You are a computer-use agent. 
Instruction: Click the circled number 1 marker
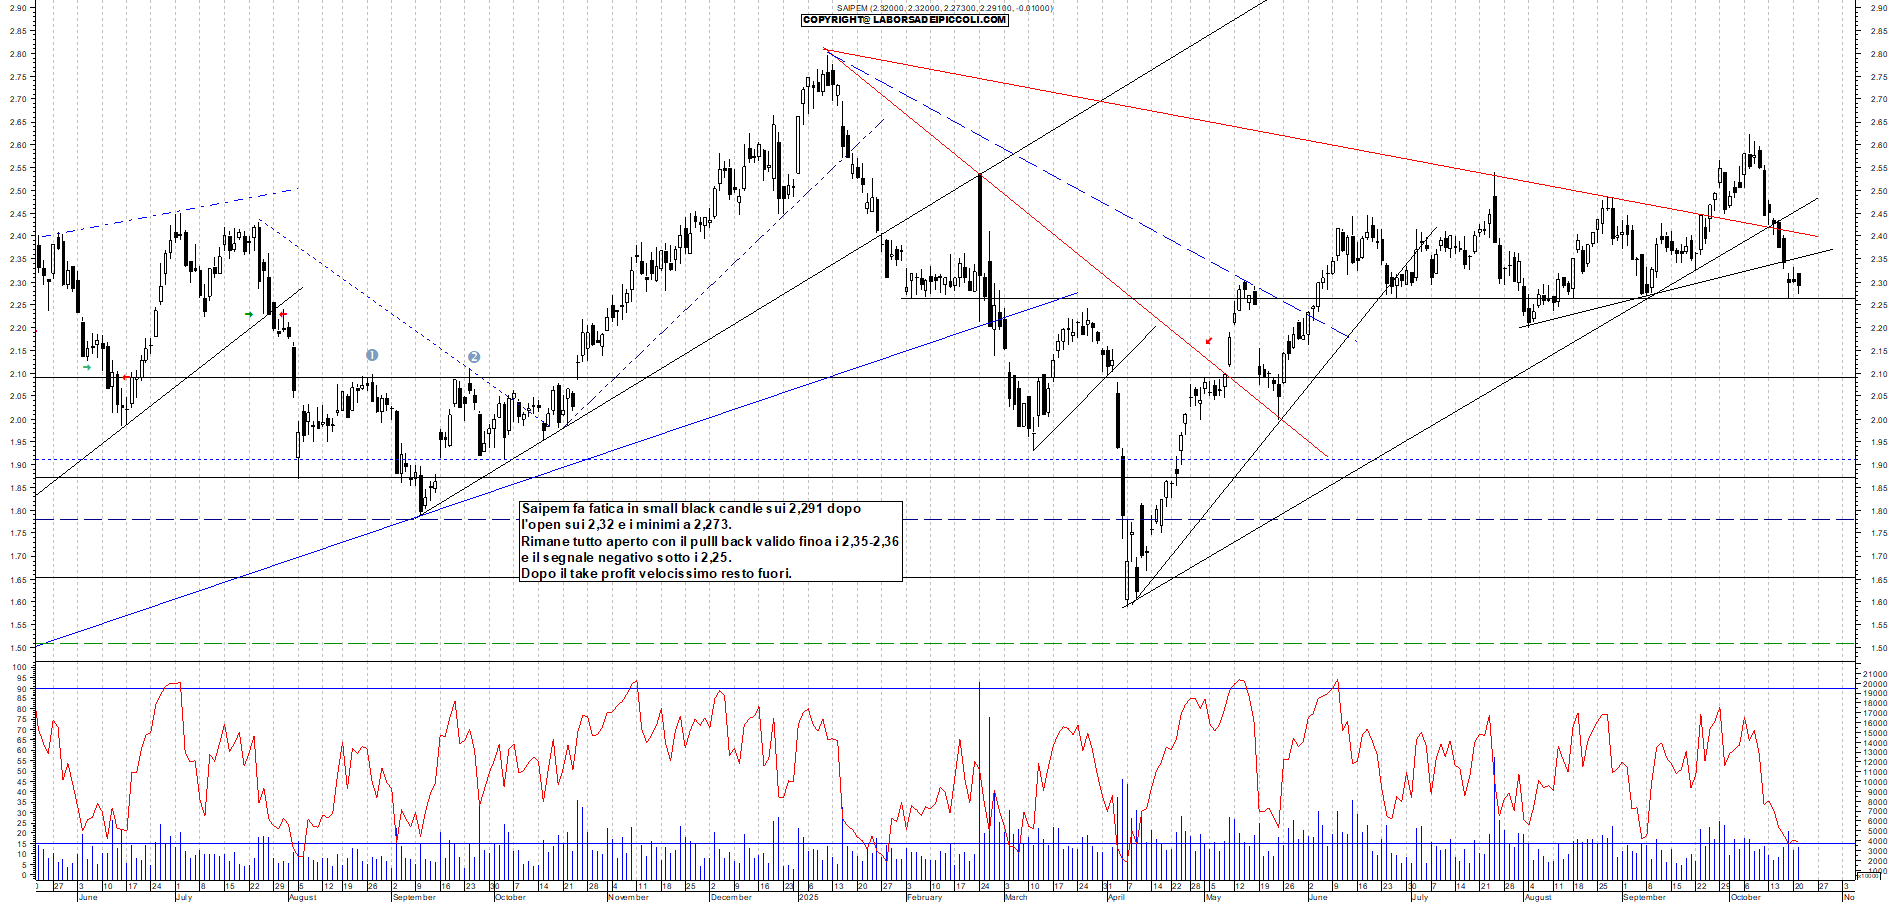click(x=372, y=355)
